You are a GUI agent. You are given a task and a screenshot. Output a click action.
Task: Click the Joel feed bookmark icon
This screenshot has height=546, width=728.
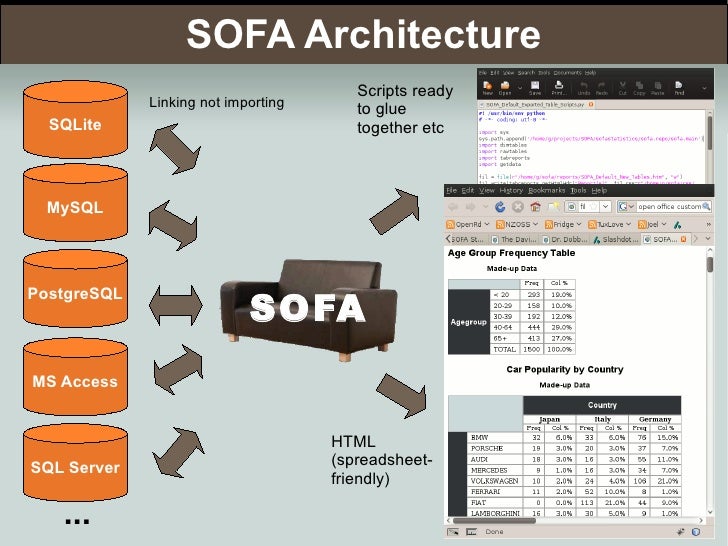(642, 225)
